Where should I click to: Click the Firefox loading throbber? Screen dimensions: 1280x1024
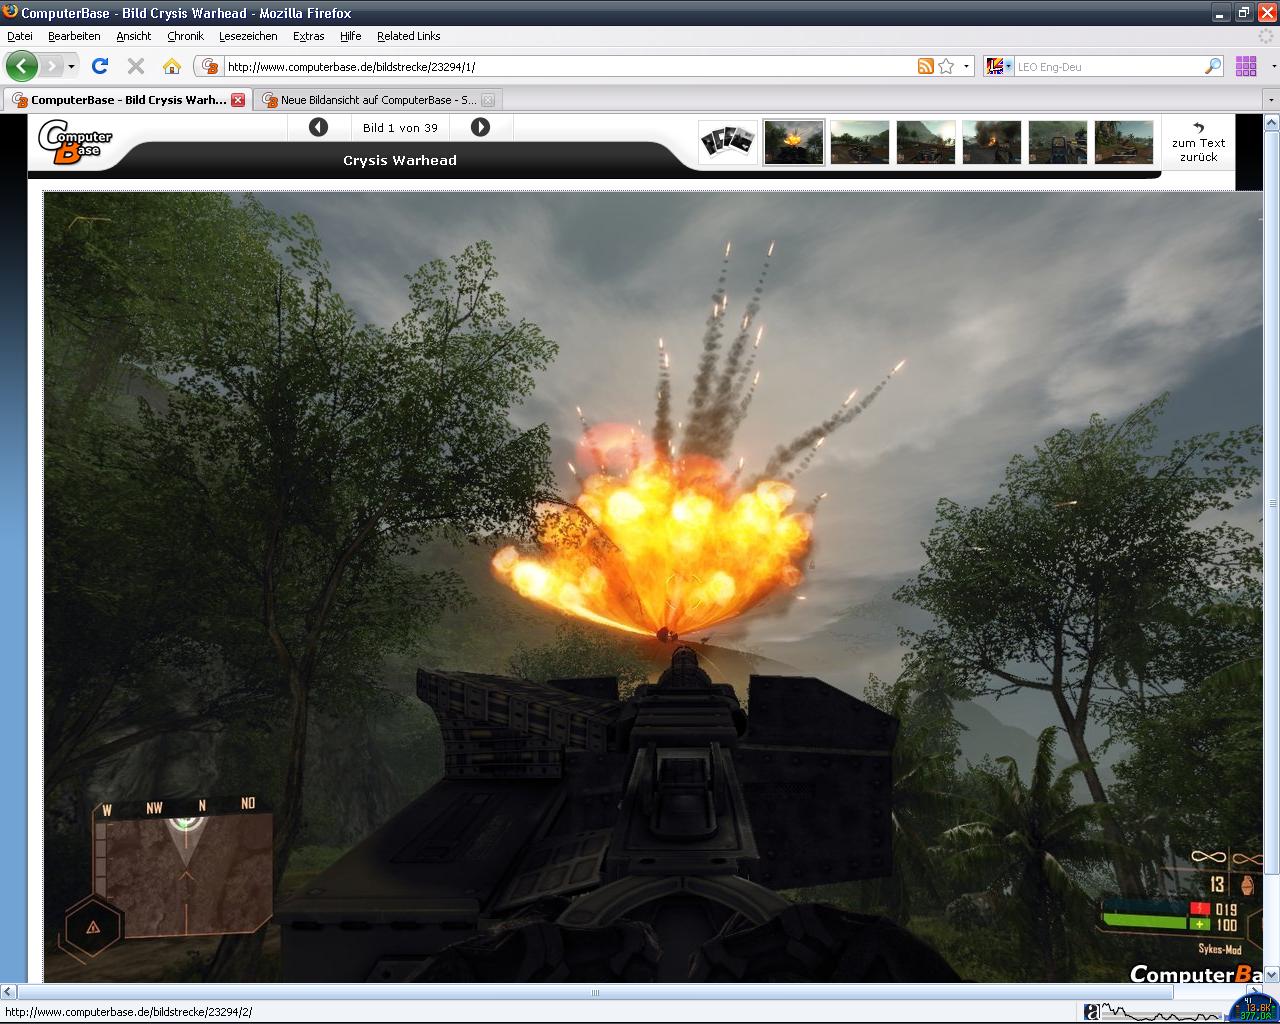point(1266,36)
